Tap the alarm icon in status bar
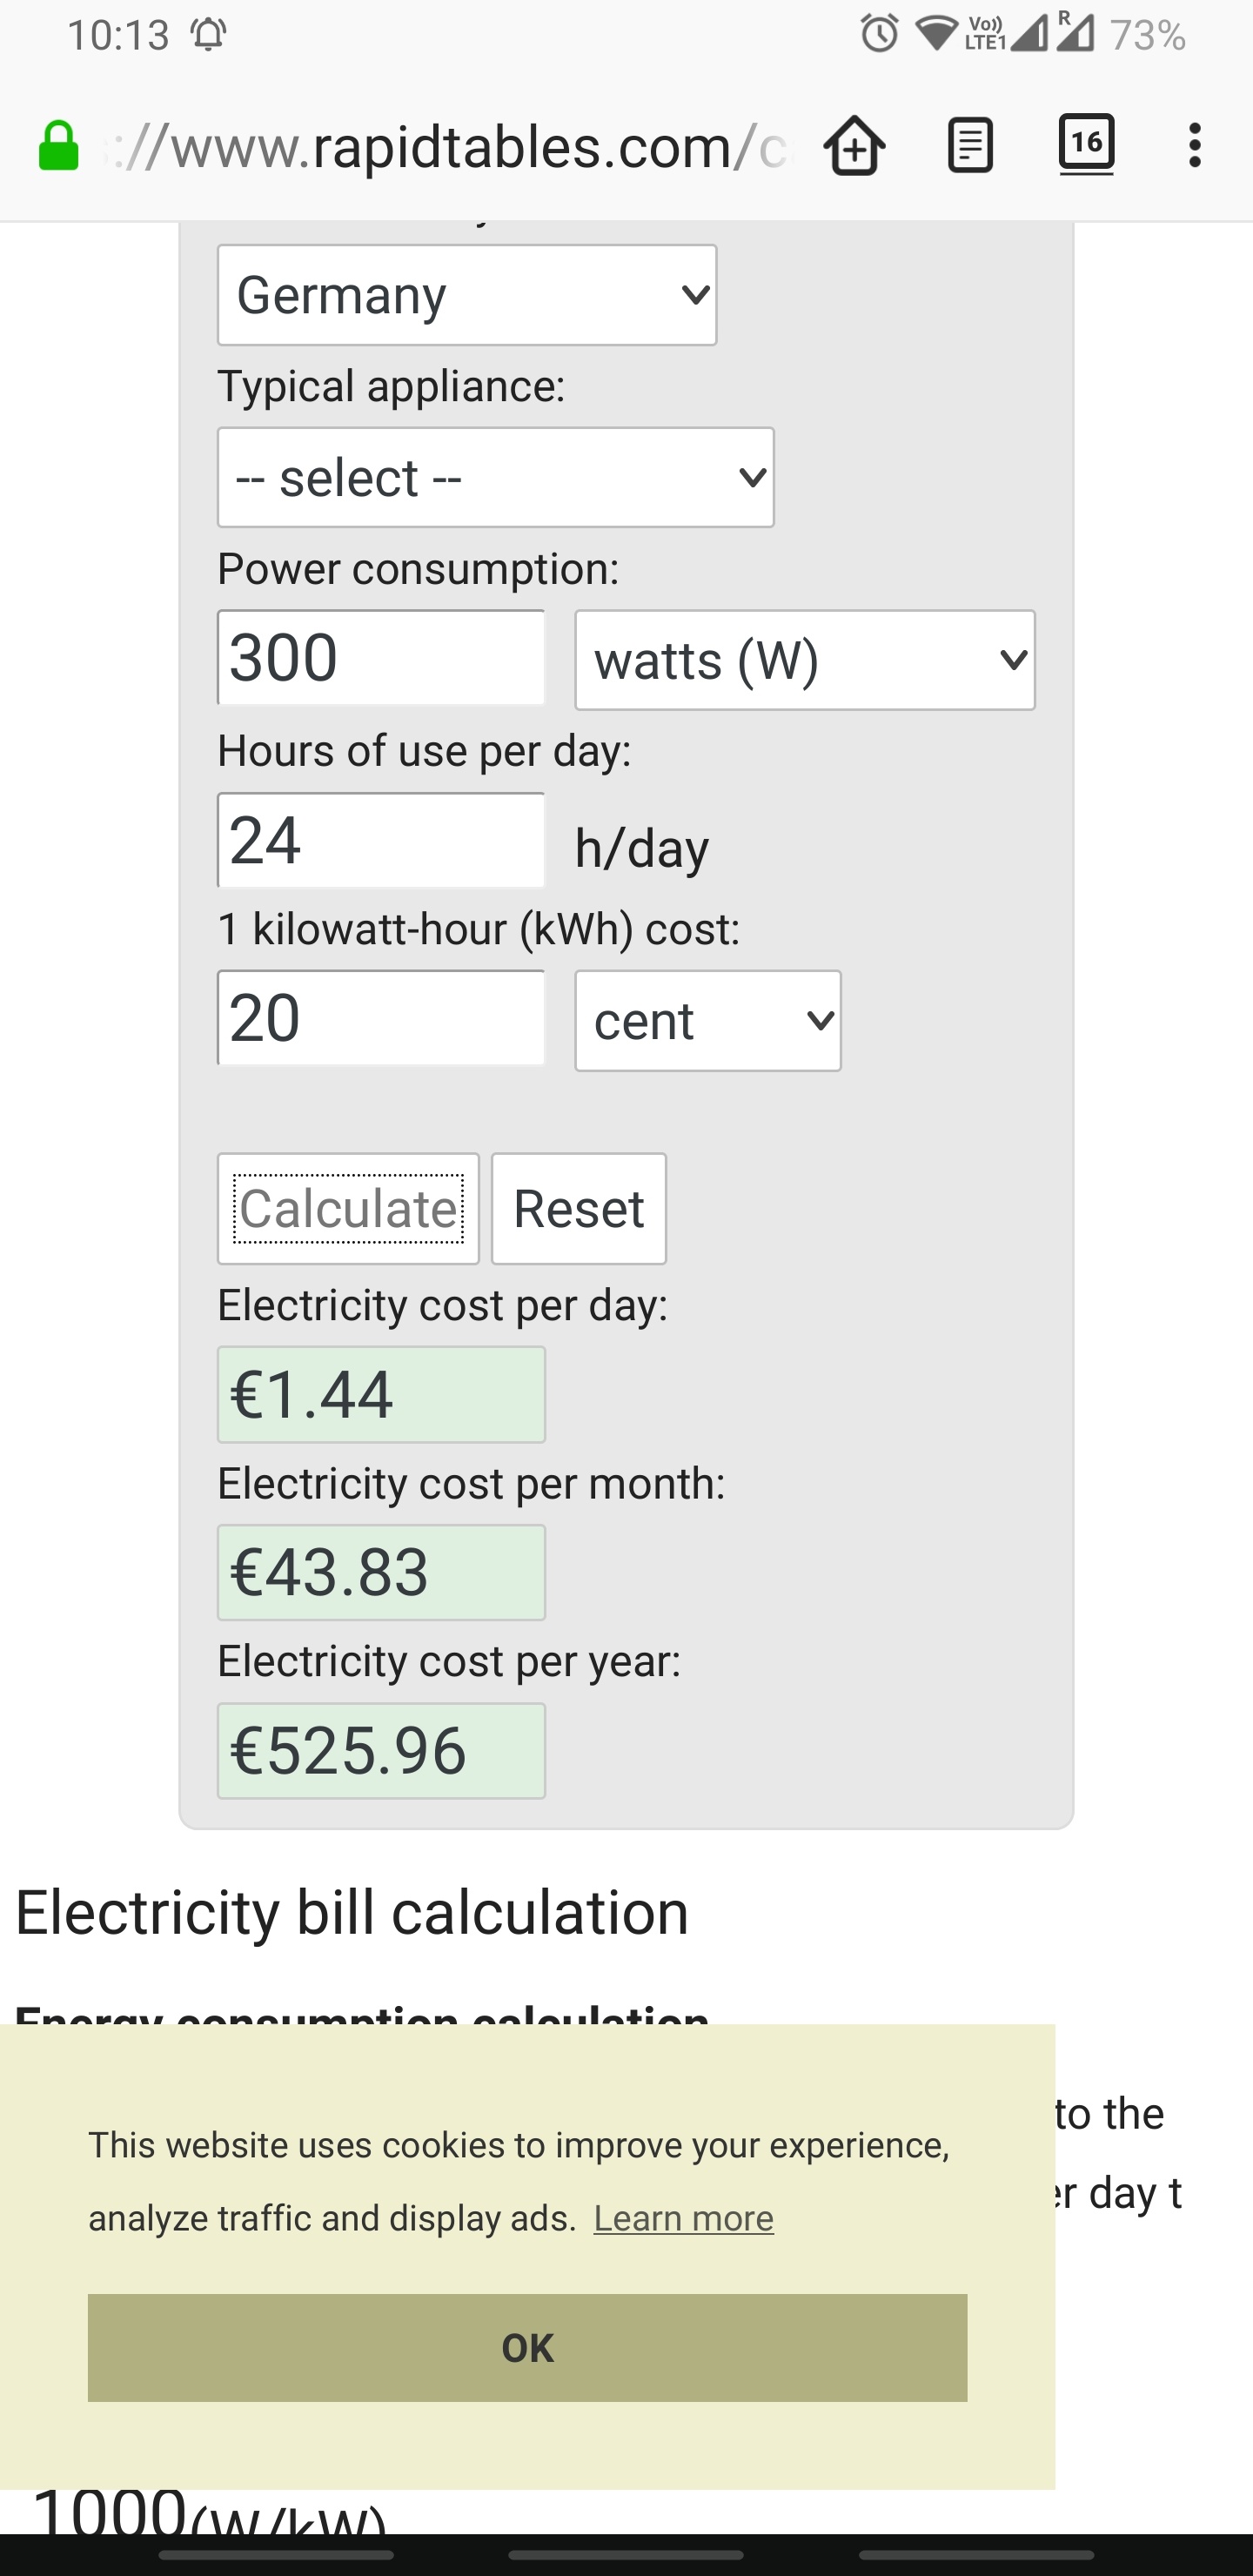The width and height of the screenshot is (1253, 2576). click(x=879, y=34)
